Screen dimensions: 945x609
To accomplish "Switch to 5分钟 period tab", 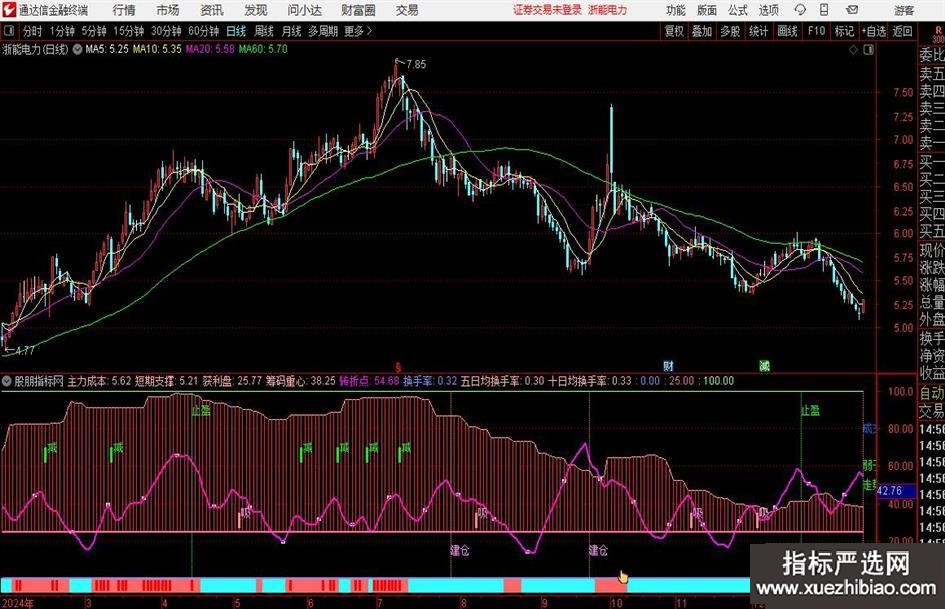I will pyautogui.click(x=93, y=31).
